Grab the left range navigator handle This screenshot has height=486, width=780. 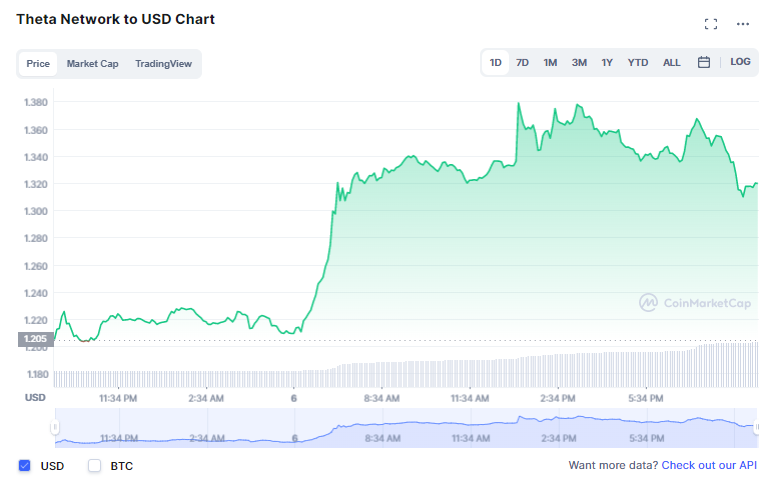tap(55, 427)
